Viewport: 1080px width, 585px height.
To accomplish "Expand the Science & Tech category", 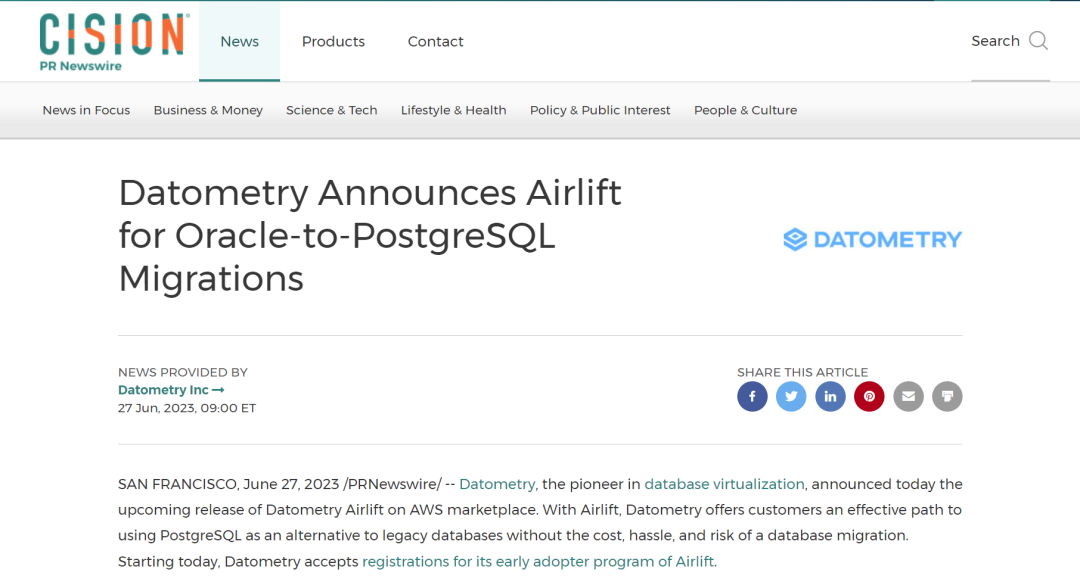I will click(331, 110).
